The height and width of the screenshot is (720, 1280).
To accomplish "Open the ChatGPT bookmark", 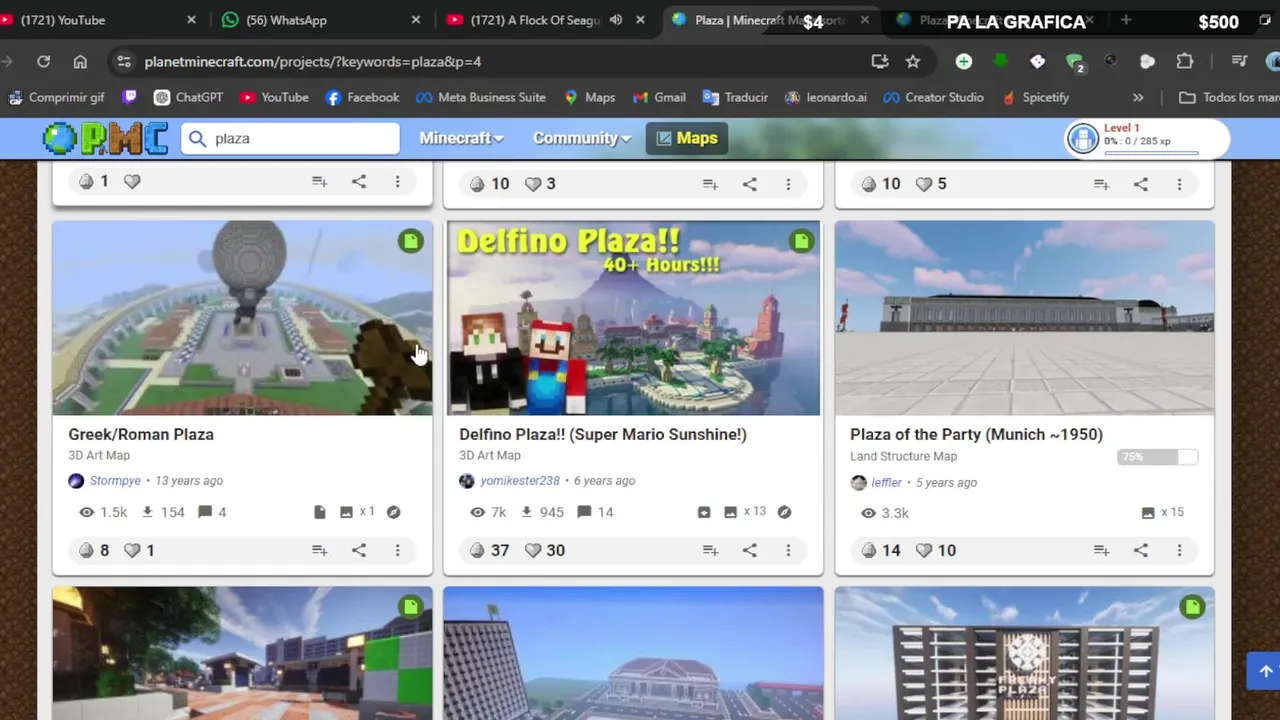I will tap(188, 97).
